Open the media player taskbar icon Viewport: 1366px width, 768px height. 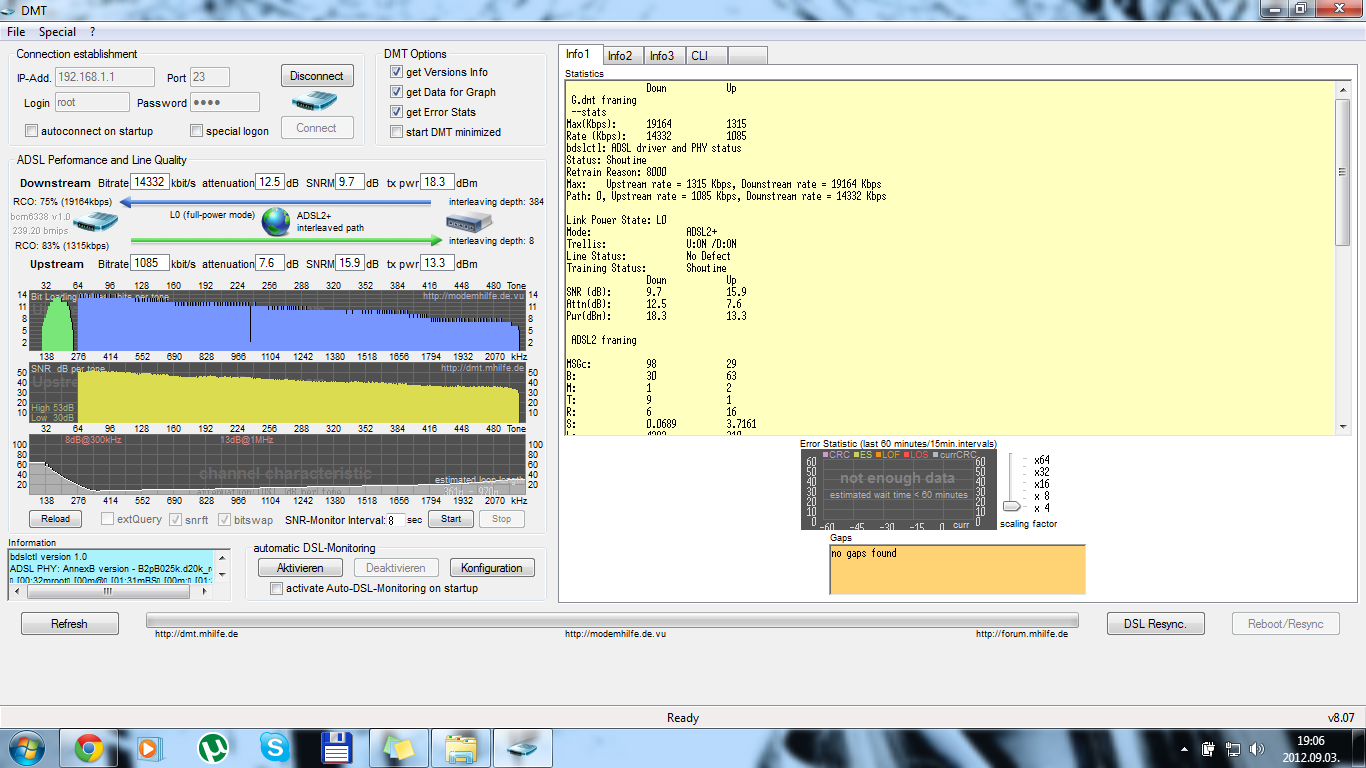pos(148,748)
